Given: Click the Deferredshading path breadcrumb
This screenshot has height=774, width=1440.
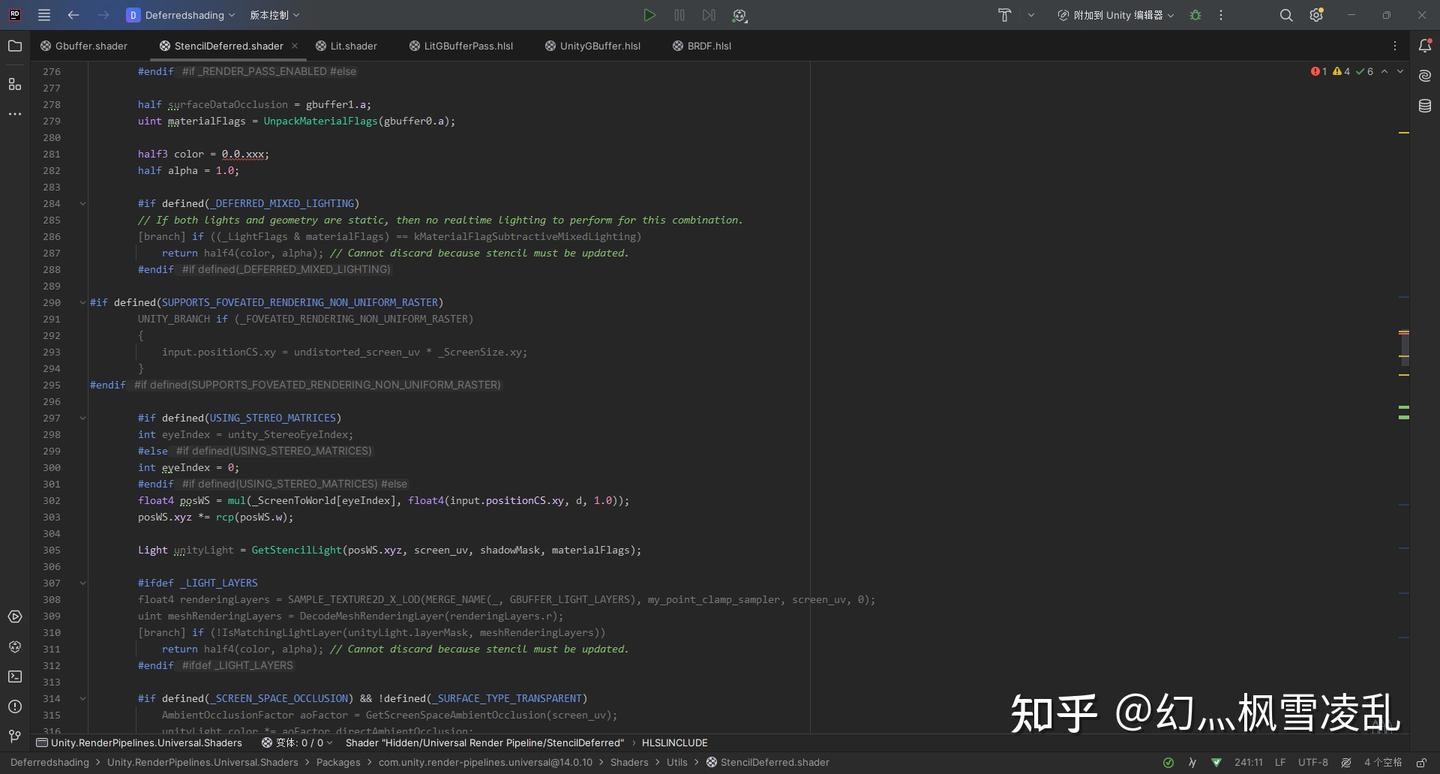Looking at the screenshot, I should click(49, 762).
